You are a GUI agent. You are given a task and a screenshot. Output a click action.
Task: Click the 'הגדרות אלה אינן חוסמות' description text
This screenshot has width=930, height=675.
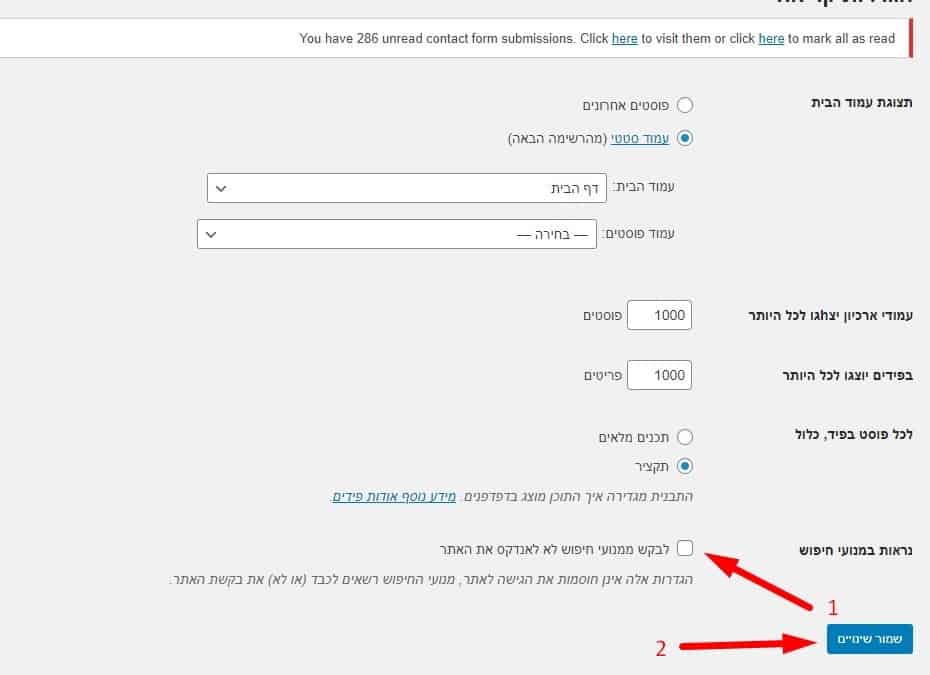pyautogui.click(x=431, y=579)
